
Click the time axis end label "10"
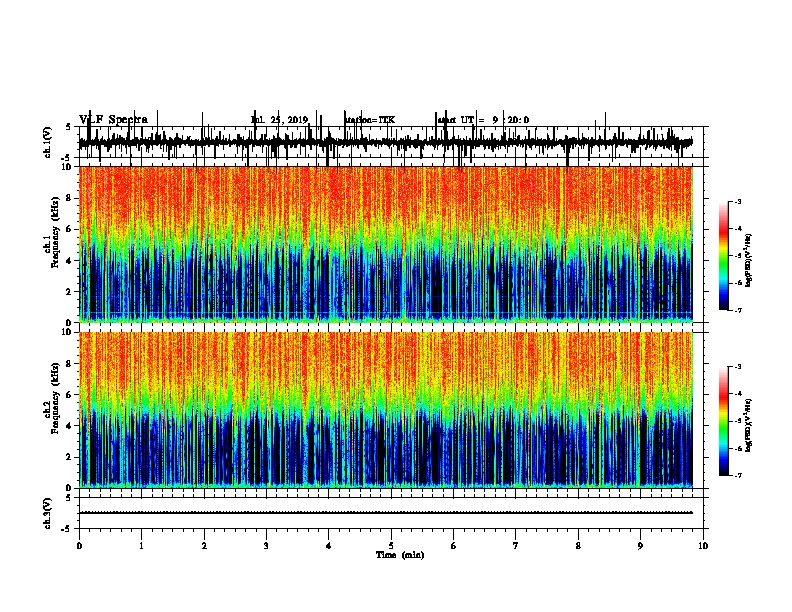coord(703,546)
